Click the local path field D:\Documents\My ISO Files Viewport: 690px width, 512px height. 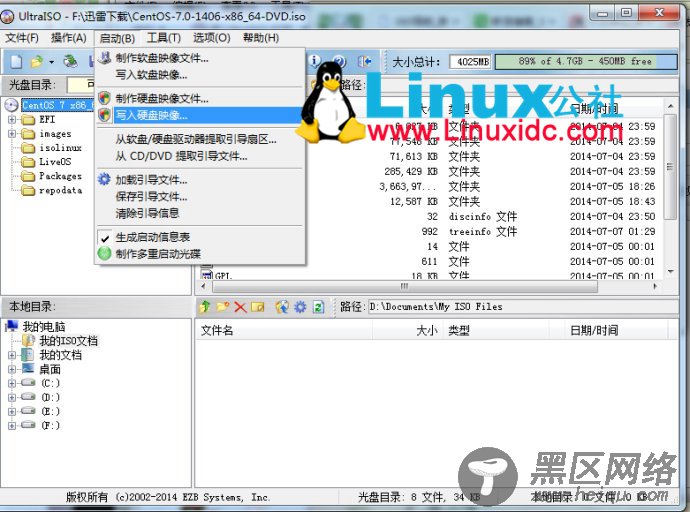tap(521, 307)
